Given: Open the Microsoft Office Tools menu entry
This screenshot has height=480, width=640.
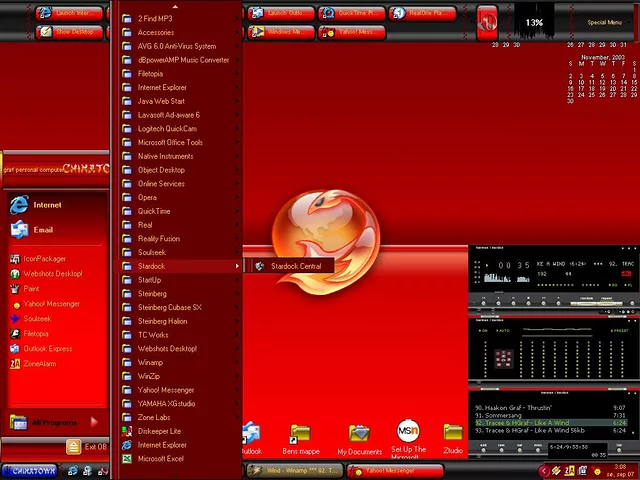Looking at the screenshot, I should click(x=170, y=143).
